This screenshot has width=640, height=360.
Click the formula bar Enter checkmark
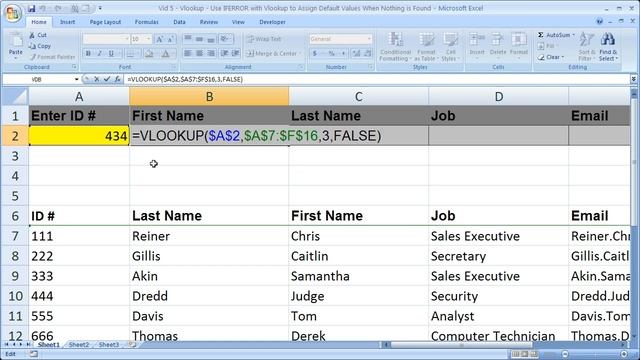click(107, 79)
